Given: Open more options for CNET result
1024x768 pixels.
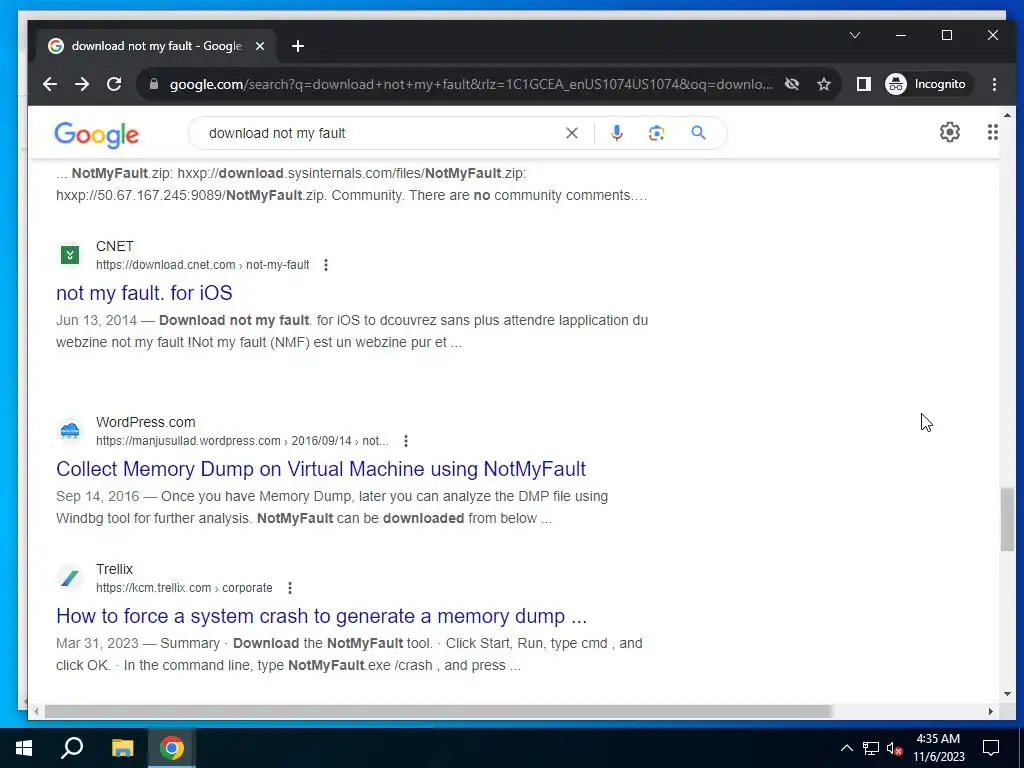Looking at the screenshot, I should point(326,265).
